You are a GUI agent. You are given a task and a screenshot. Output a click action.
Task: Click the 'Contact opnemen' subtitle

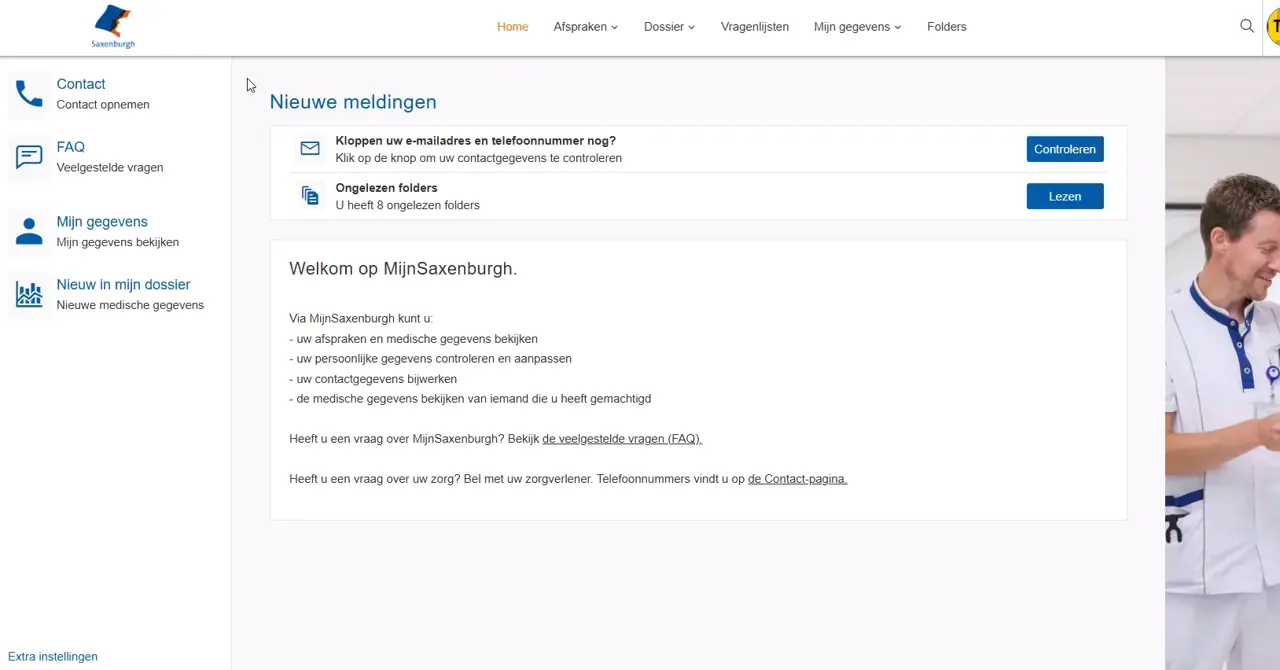click(x=103, y=105)
